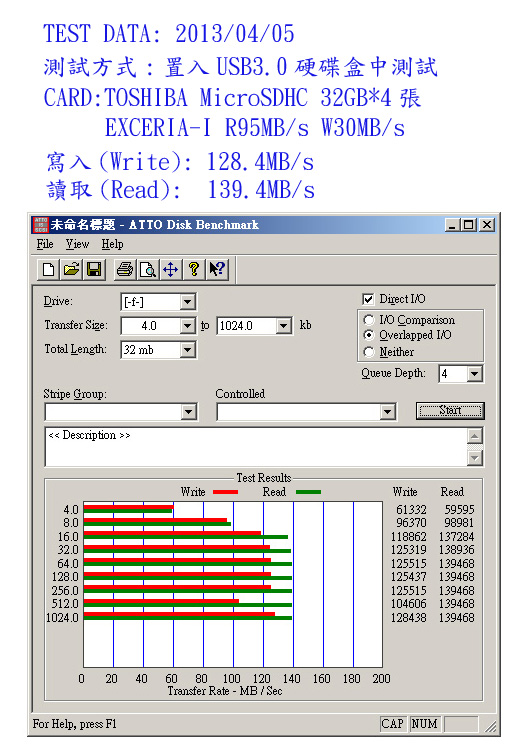
Task: Save results using the floppy disk icon
Action: [x=94, y=269]
